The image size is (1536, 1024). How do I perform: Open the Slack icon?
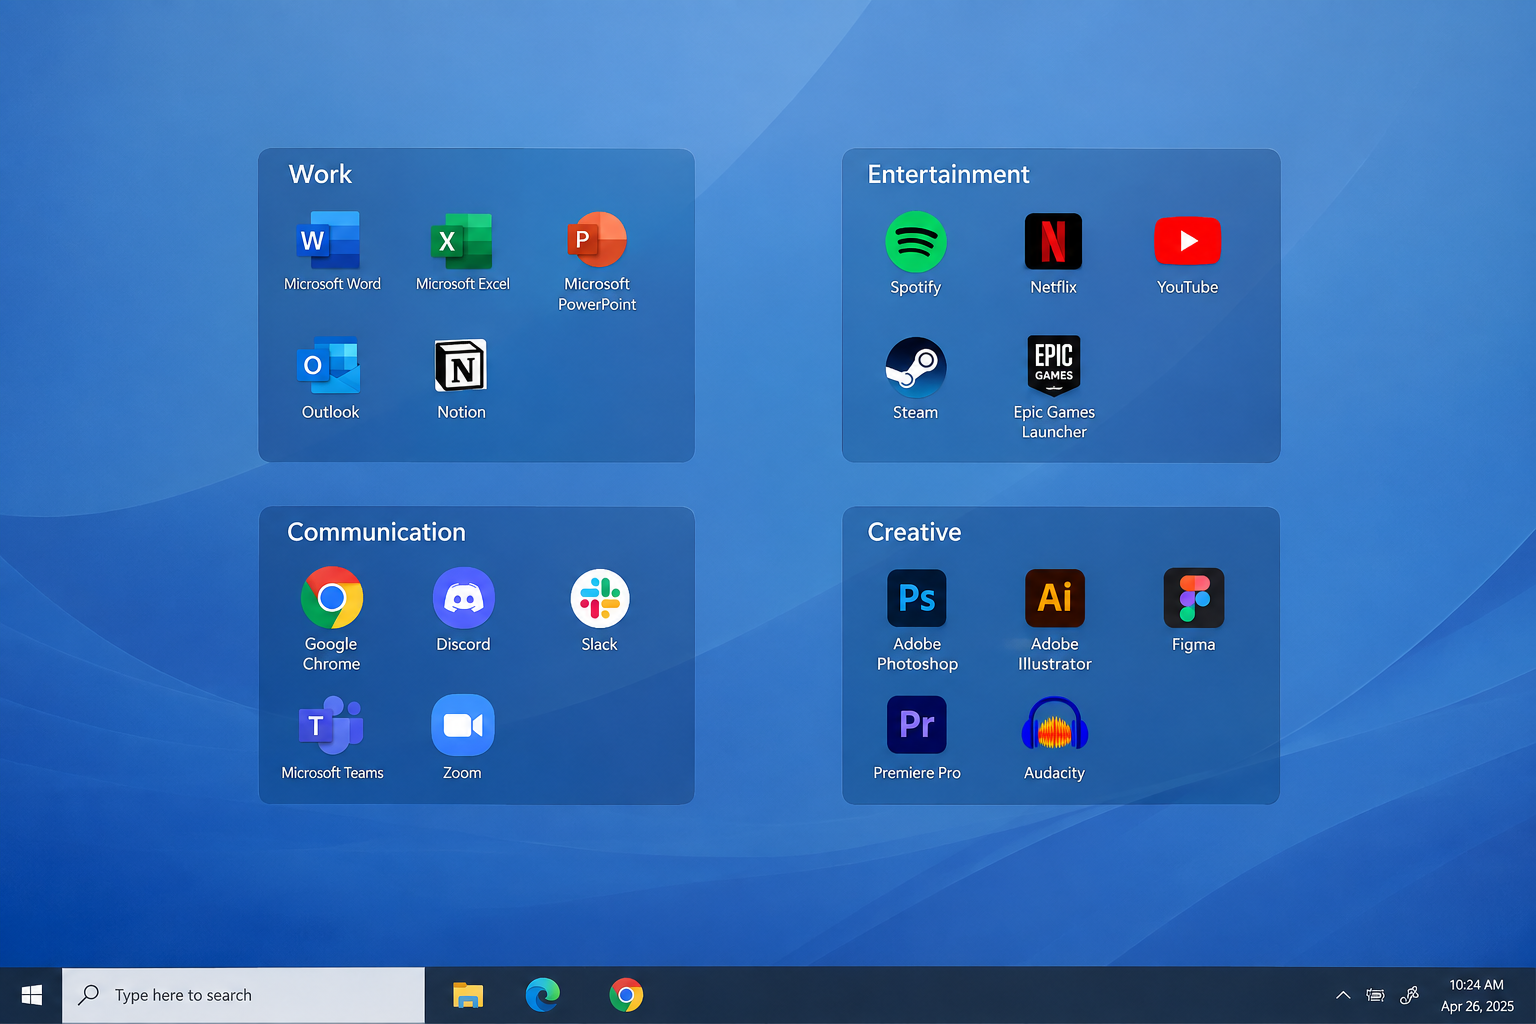point(600,598)
